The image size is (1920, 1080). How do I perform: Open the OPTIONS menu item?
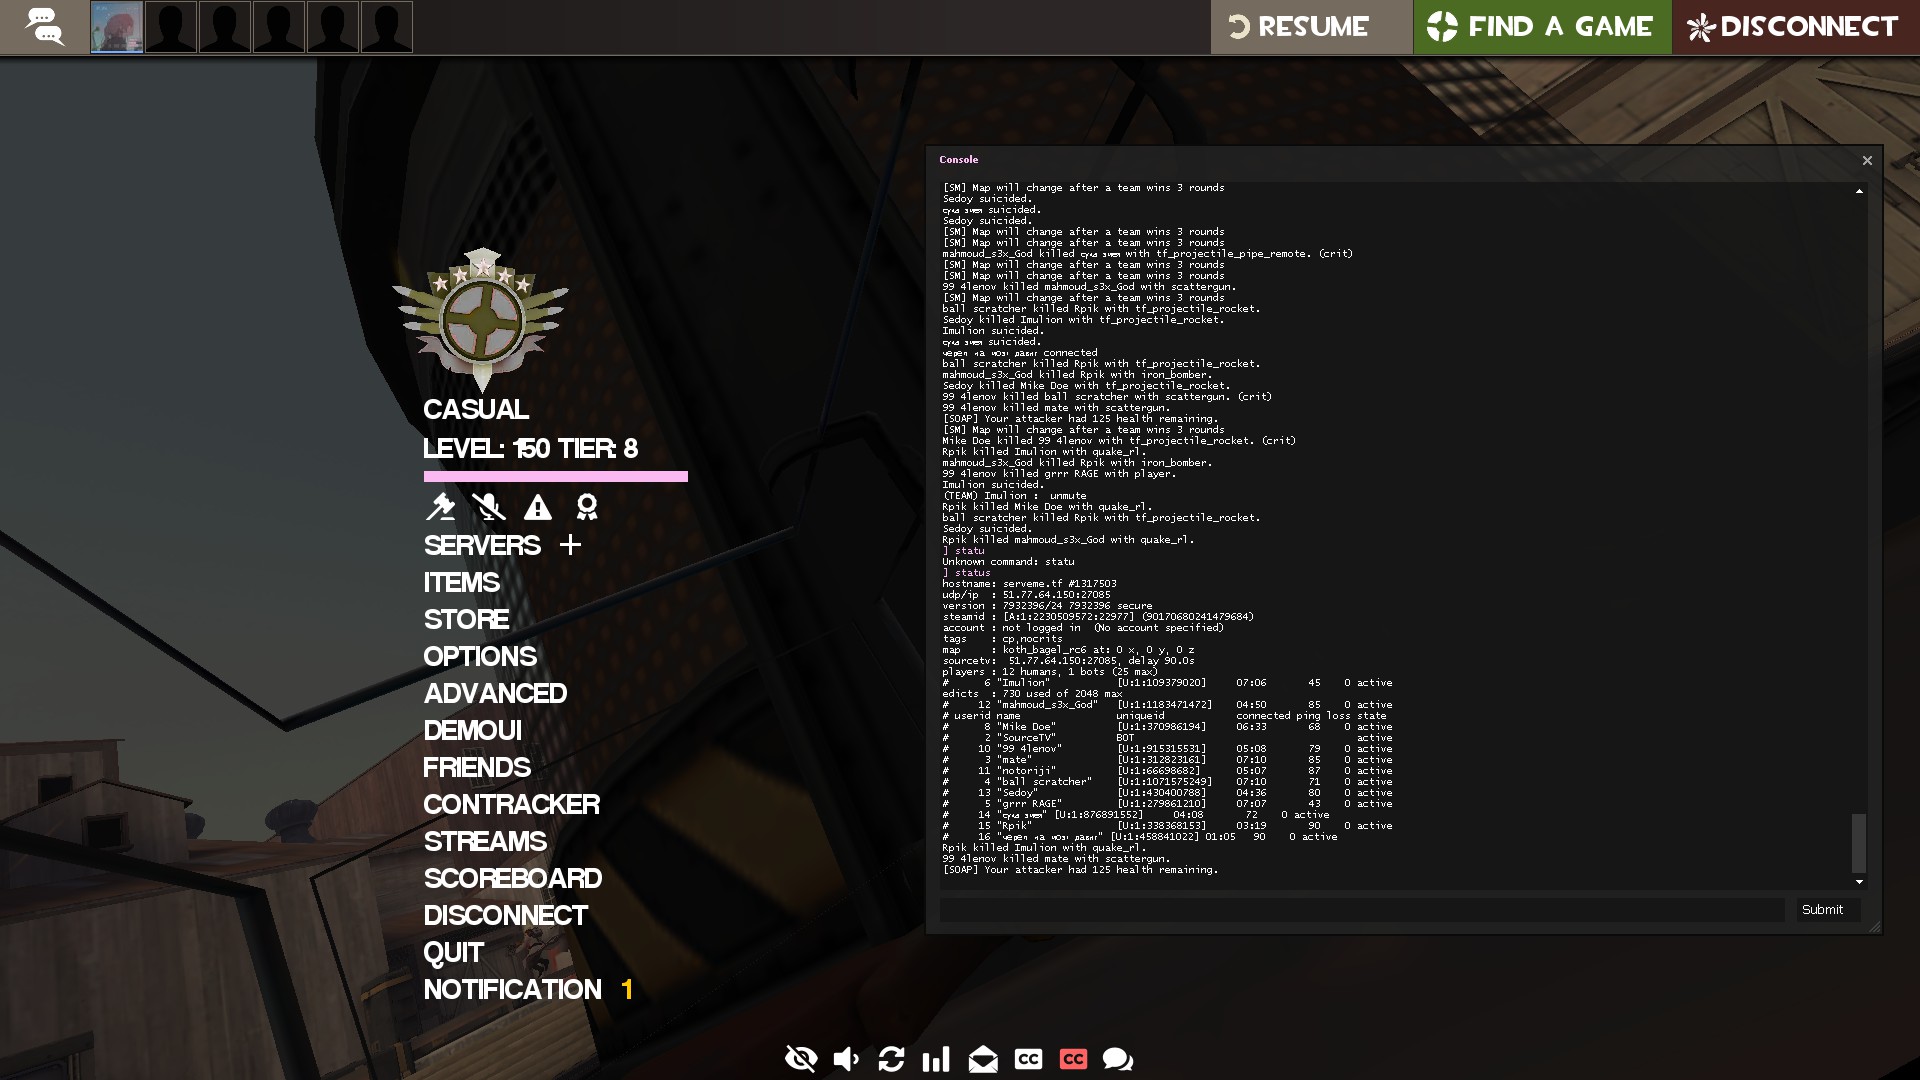480,657
